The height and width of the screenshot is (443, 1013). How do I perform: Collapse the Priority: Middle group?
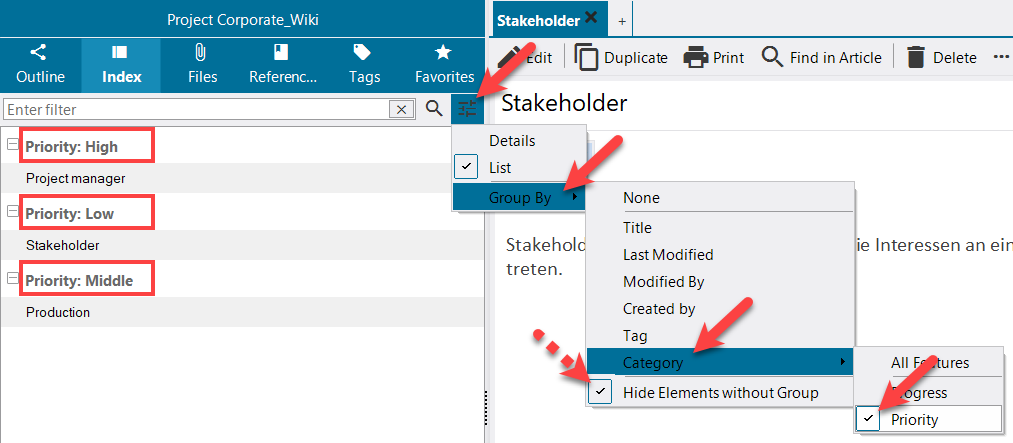(x=13, y=280)
